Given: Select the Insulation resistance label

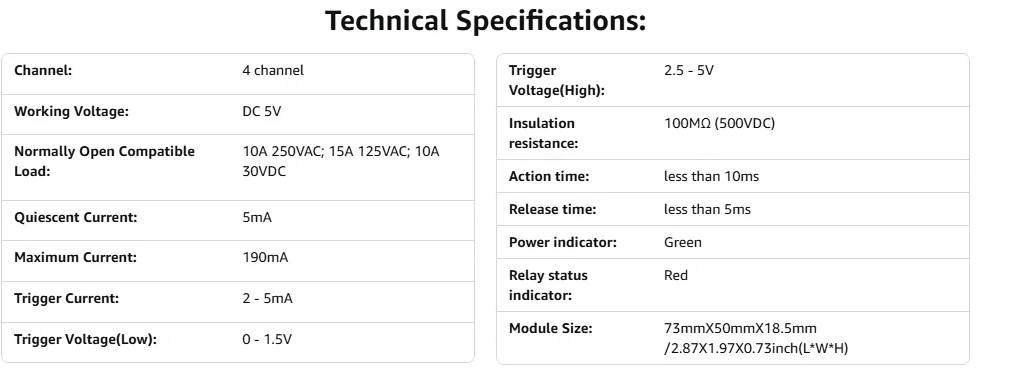Looking at the screenshot, I should 542,133.
